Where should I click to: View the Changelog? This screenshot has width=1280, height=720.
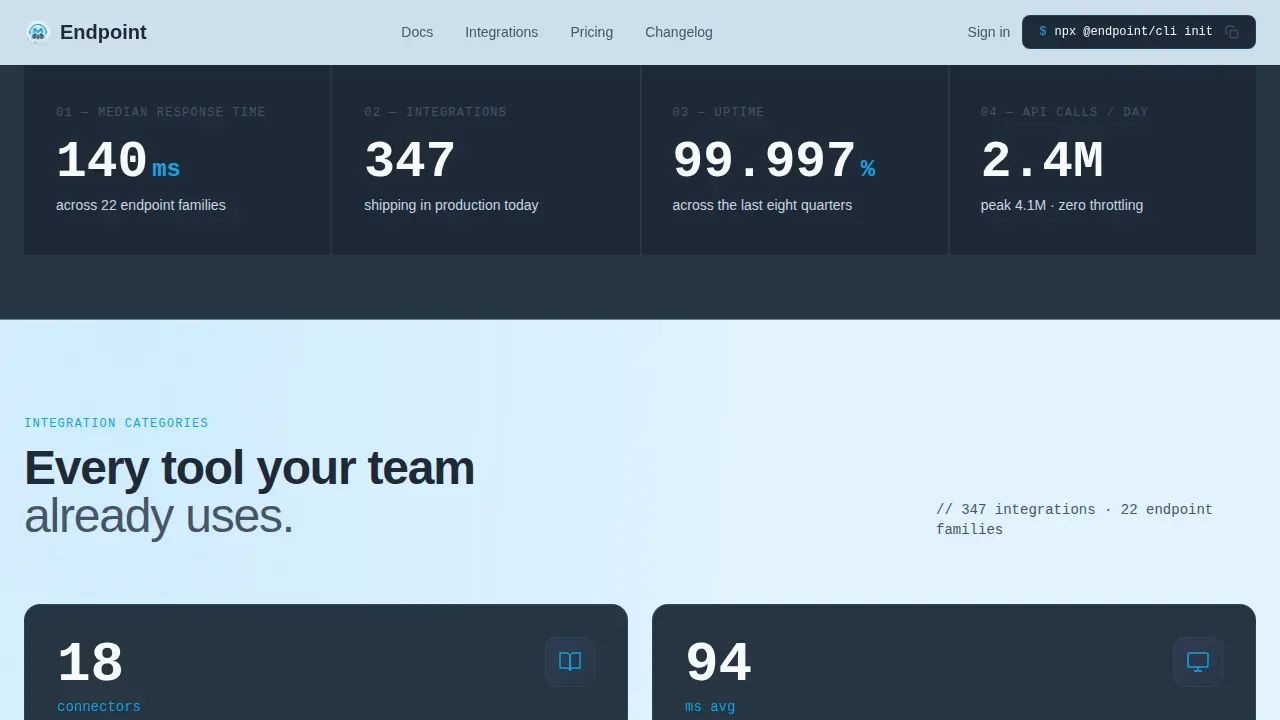pyautogui.click(x=679, y=32)
